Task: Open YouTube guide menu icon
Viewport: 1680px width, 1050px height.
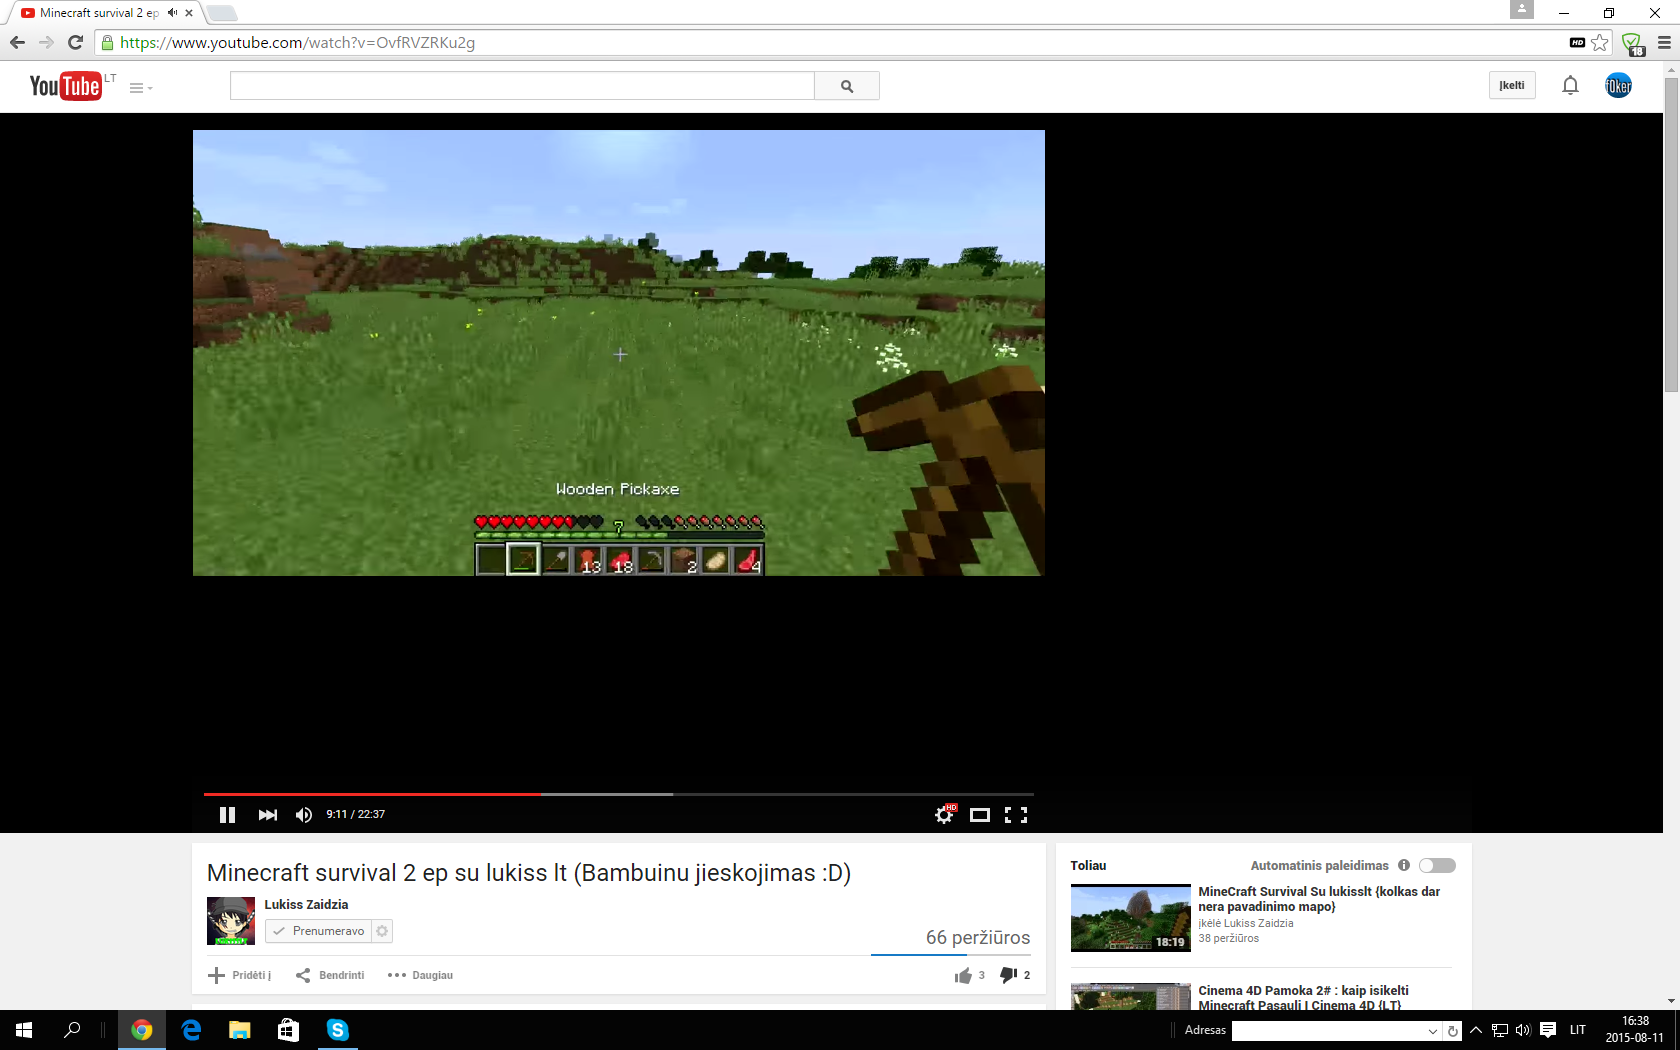Action: tap(141, 88)
